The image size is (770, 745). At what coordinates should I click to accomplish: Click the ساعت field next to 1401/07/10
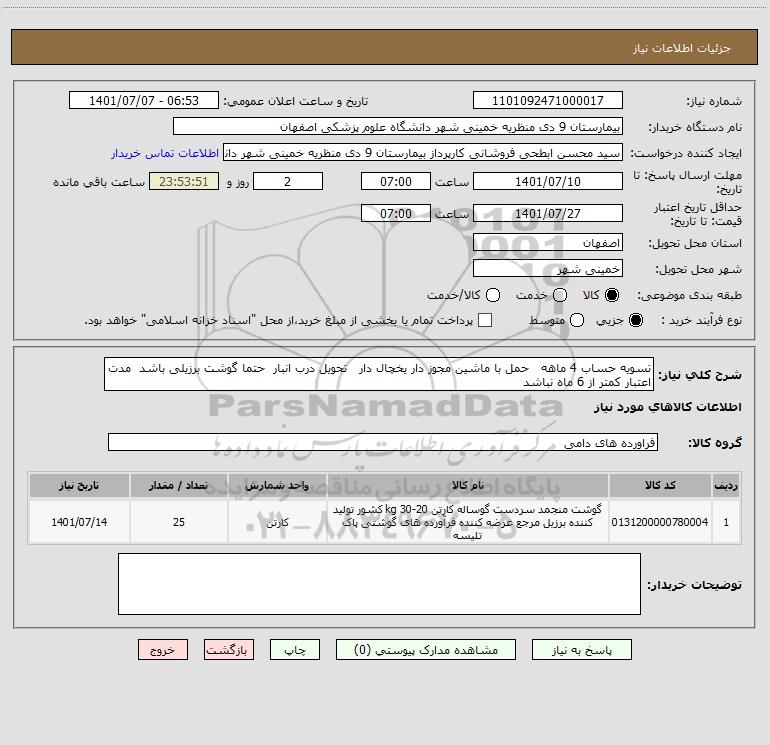click(396, 181)
